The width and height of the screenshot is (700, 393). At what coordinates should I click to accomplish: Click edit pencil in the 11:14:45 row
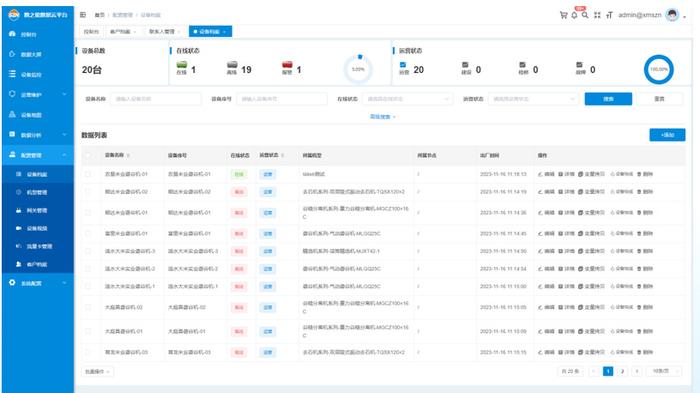546,234
